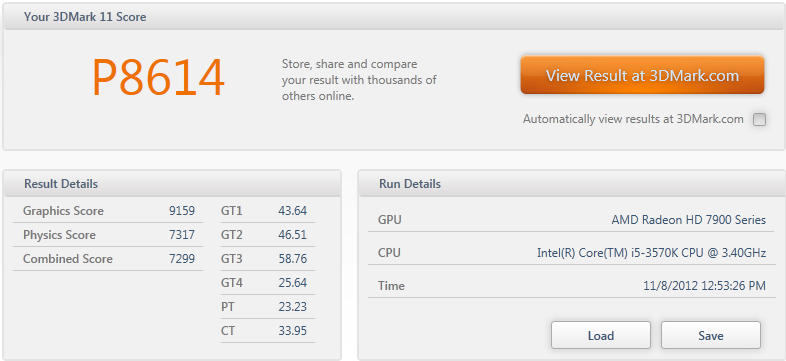Click the Graphics Score row
Screen dimensions: 786x361
pos(108,211)
